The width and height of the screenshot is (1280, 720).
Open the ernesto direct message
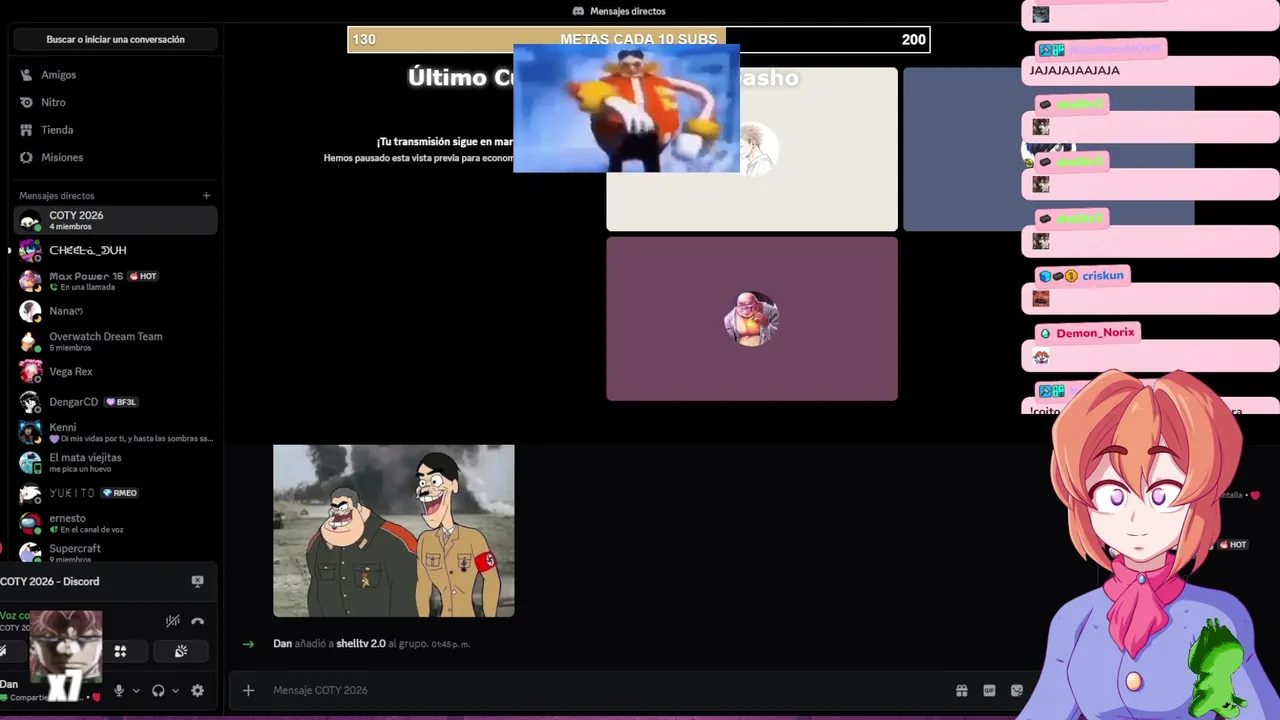coord(115,524)
